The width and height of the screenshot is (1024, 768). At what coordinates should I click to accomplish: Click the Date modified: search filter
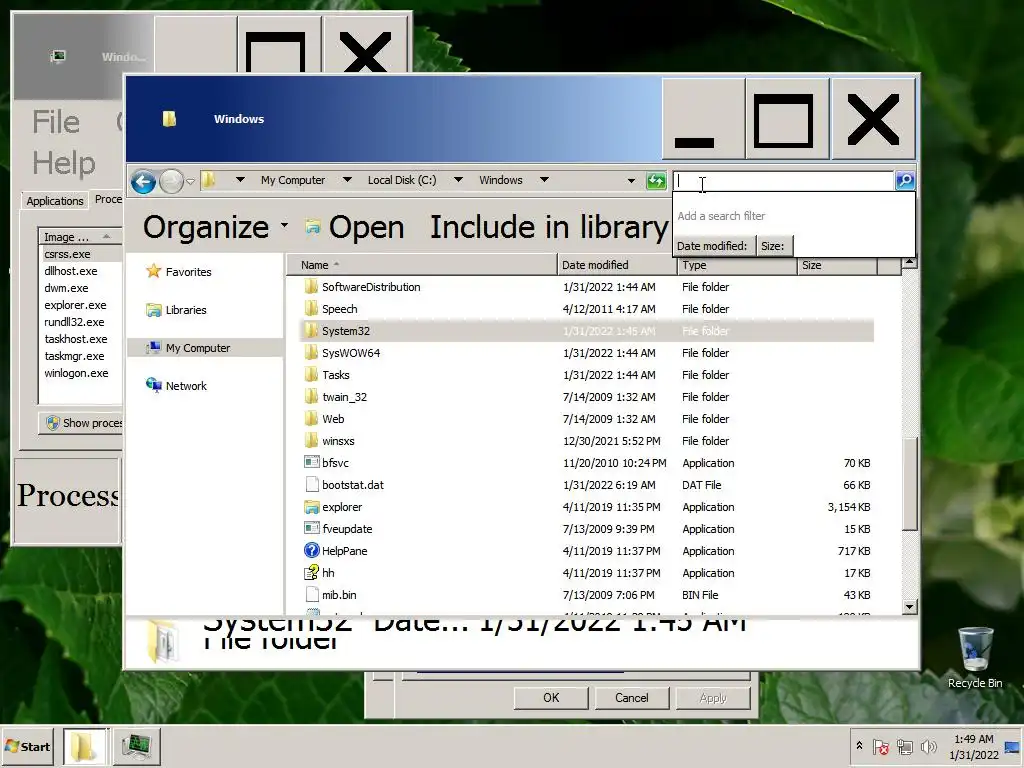tap(712, 246)
